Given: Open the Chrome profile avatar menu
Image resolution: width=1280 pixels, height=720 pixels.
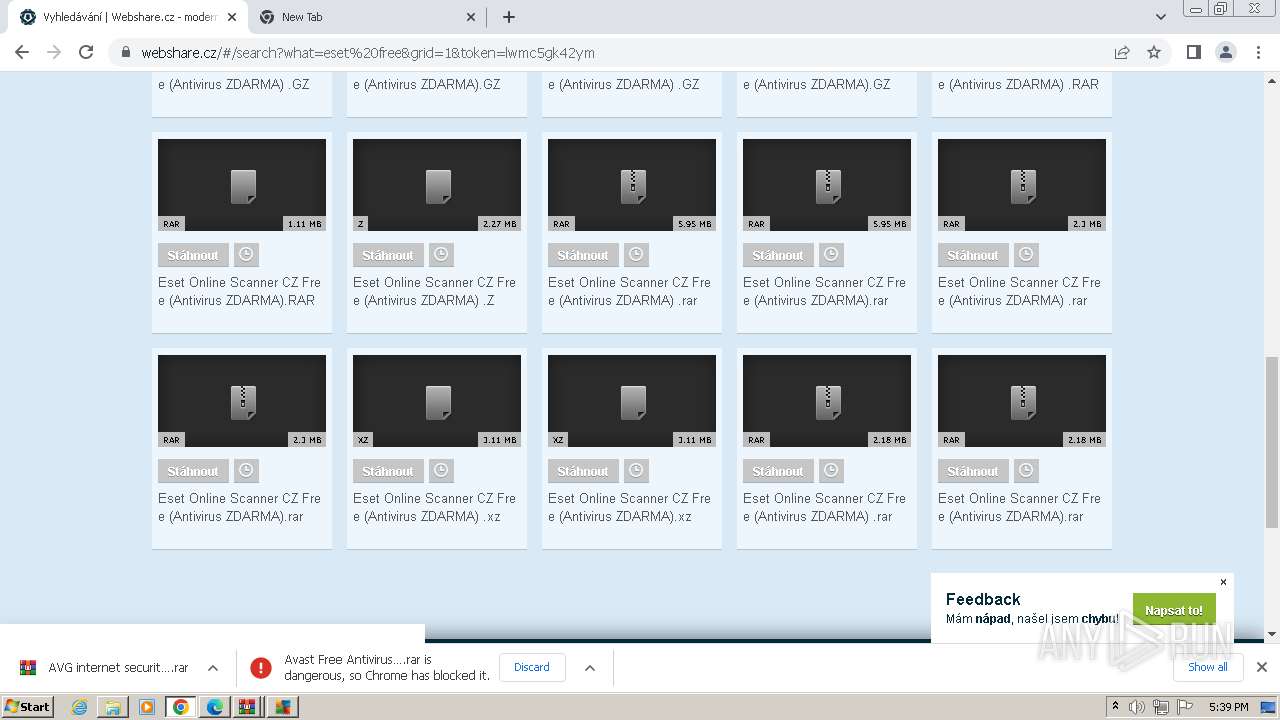Looking at the screenshot, I should click(x=1225, y=52).
